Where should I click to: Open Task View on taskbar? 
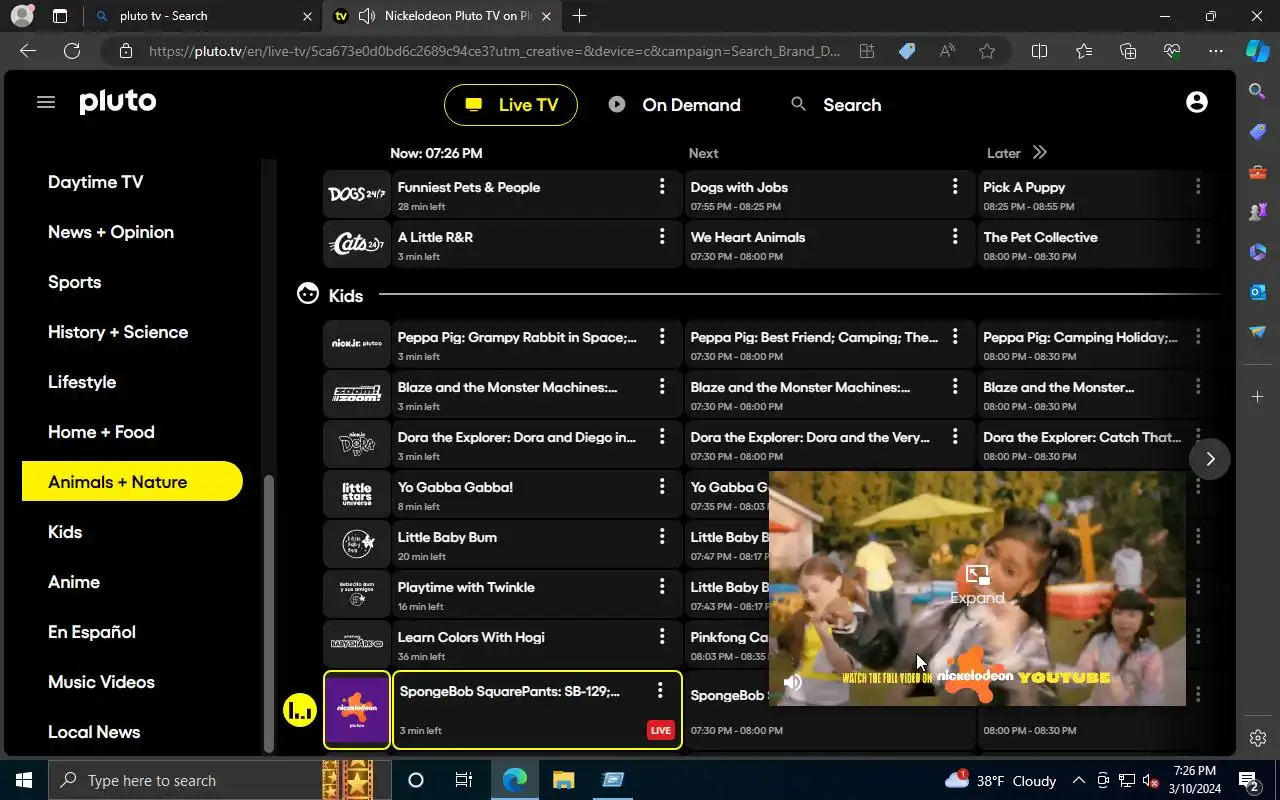click(x=464, y=780)
